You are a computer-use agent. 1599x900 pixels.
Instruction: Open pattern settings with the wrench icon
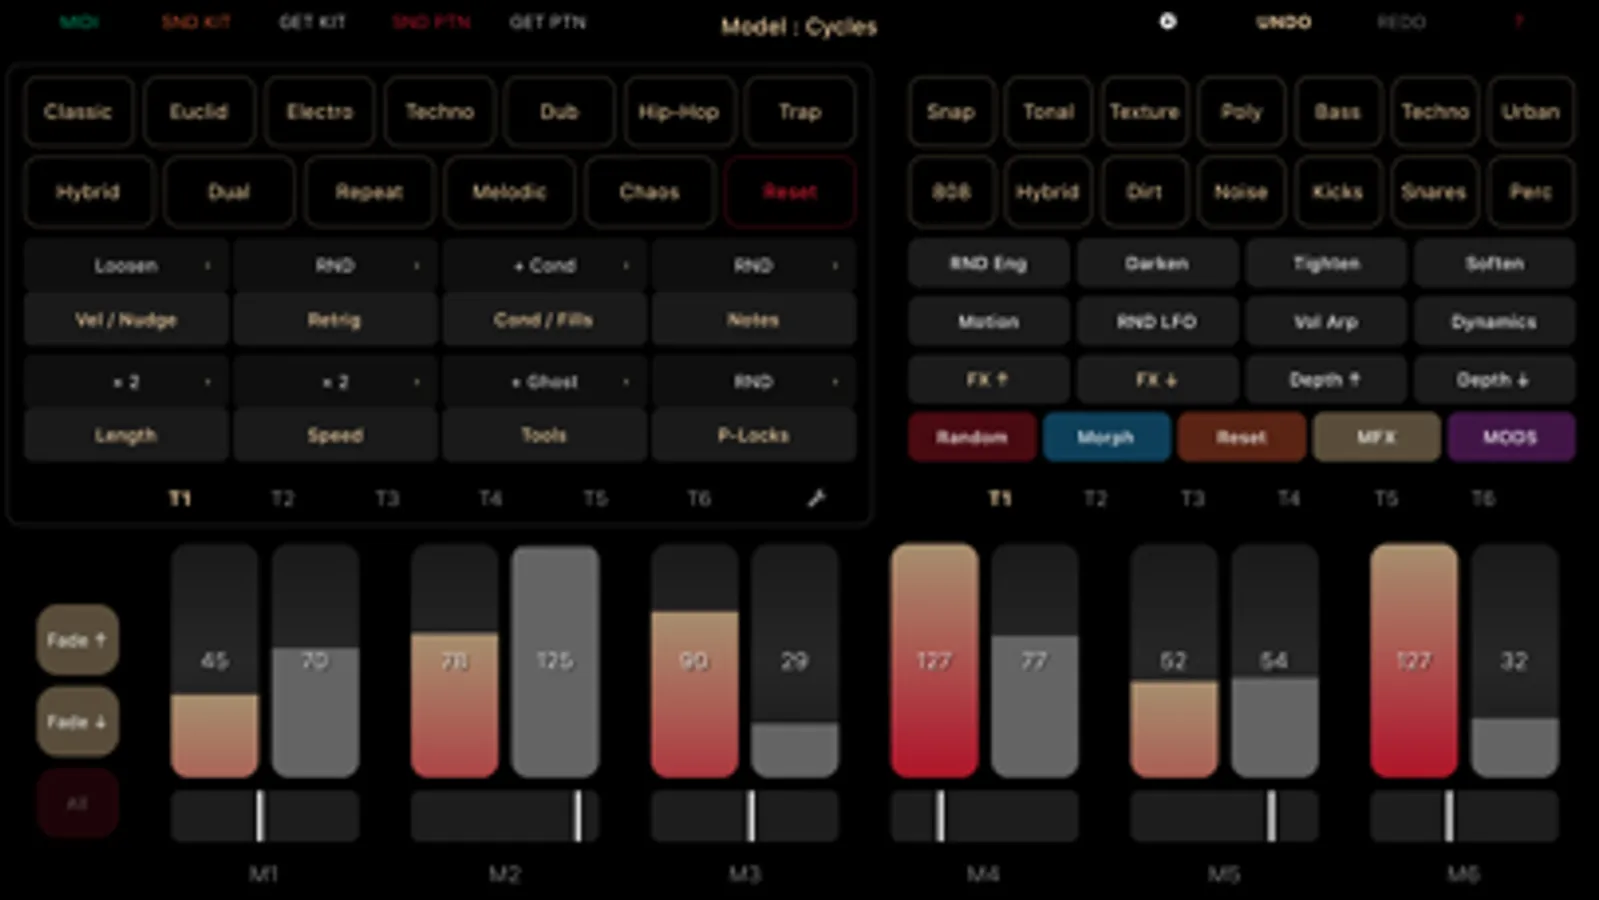click(816, 498)
